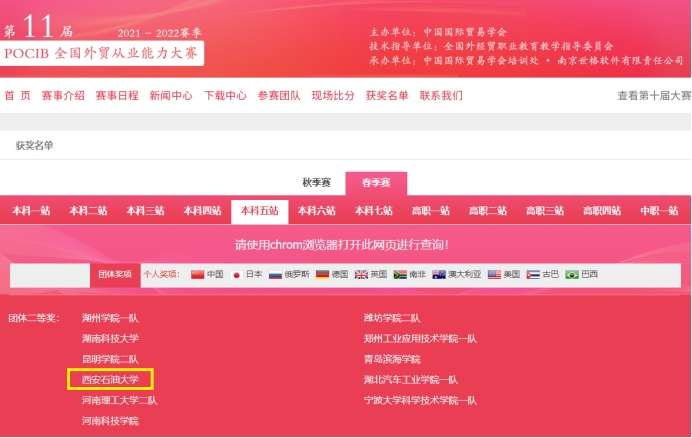Image resolution: width=692 pixels, height=438 pixels.
Task: Open 下载中心 in the navigation menu
Action: pyautogui.click(x=225, y=96)
